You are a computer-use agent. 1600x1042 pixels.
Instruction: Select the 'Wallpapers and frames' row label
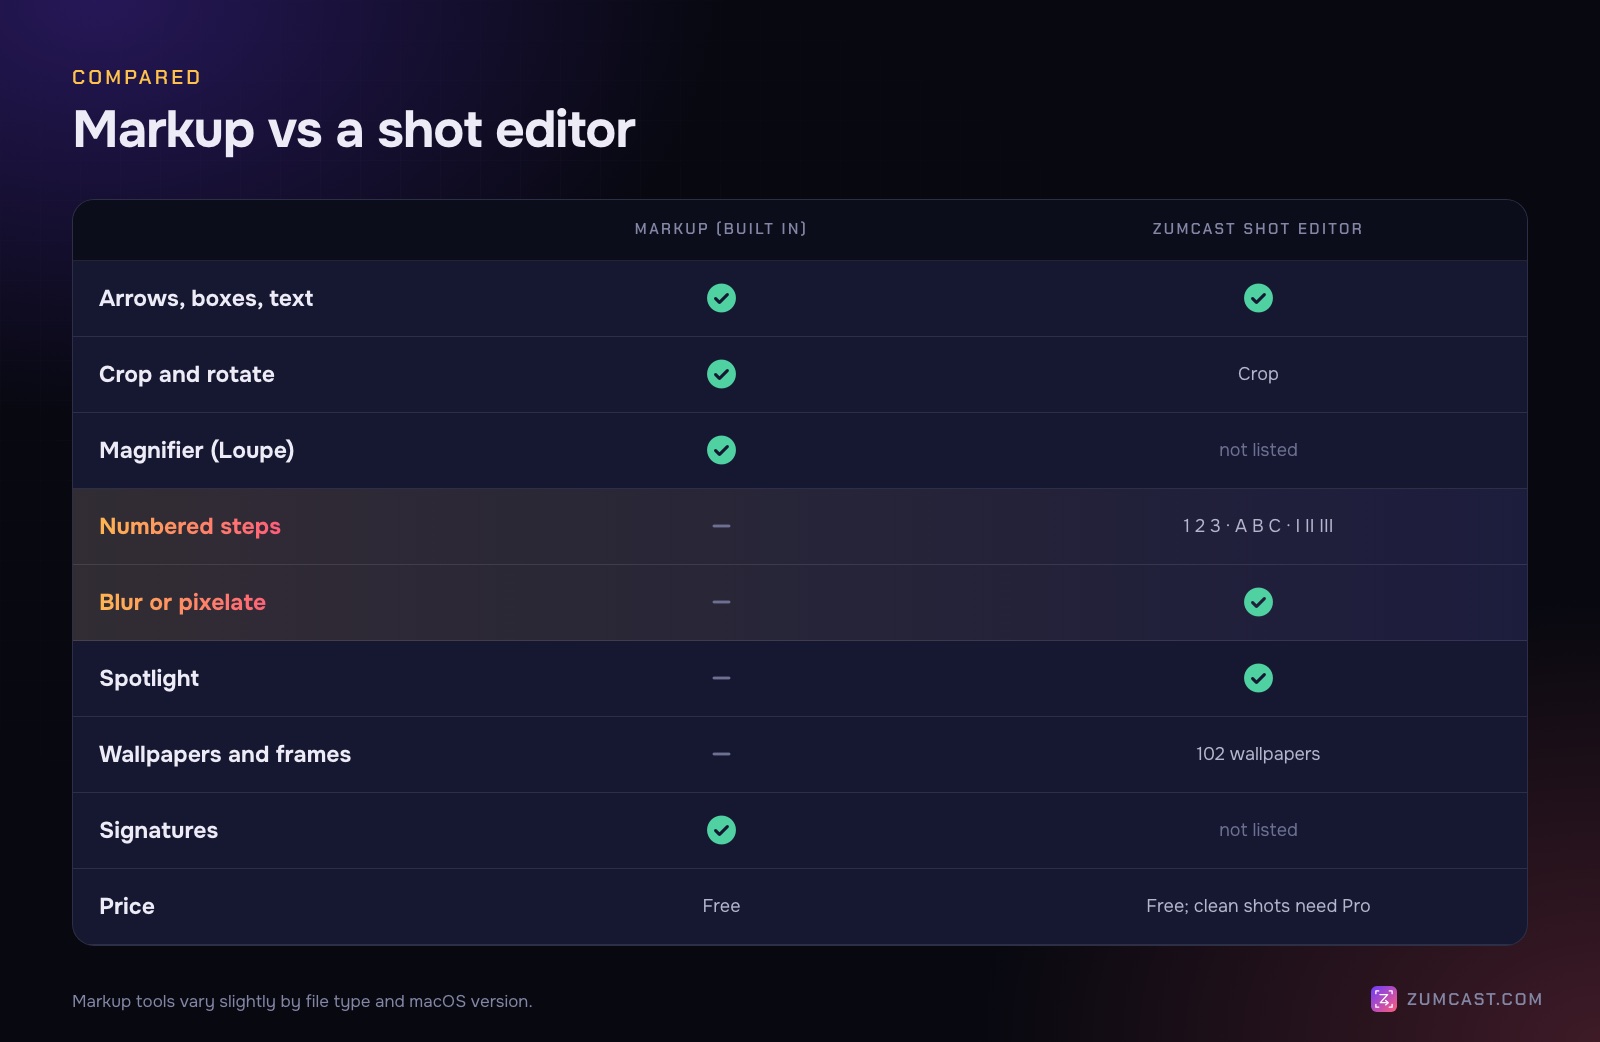pos(225,754)
